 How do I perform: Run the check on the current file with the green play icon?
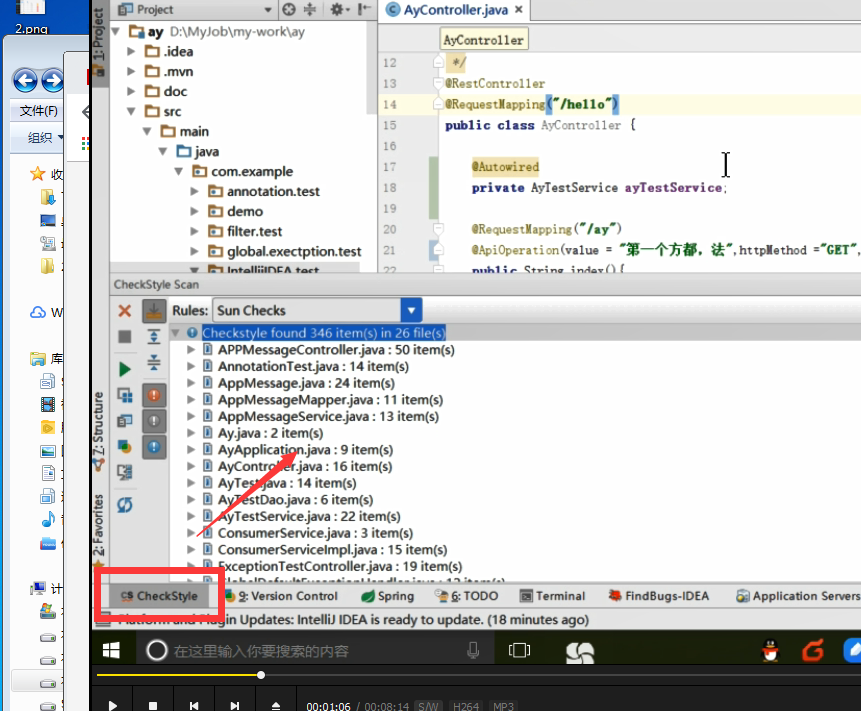pyautogui.click(x=125, y=369)
